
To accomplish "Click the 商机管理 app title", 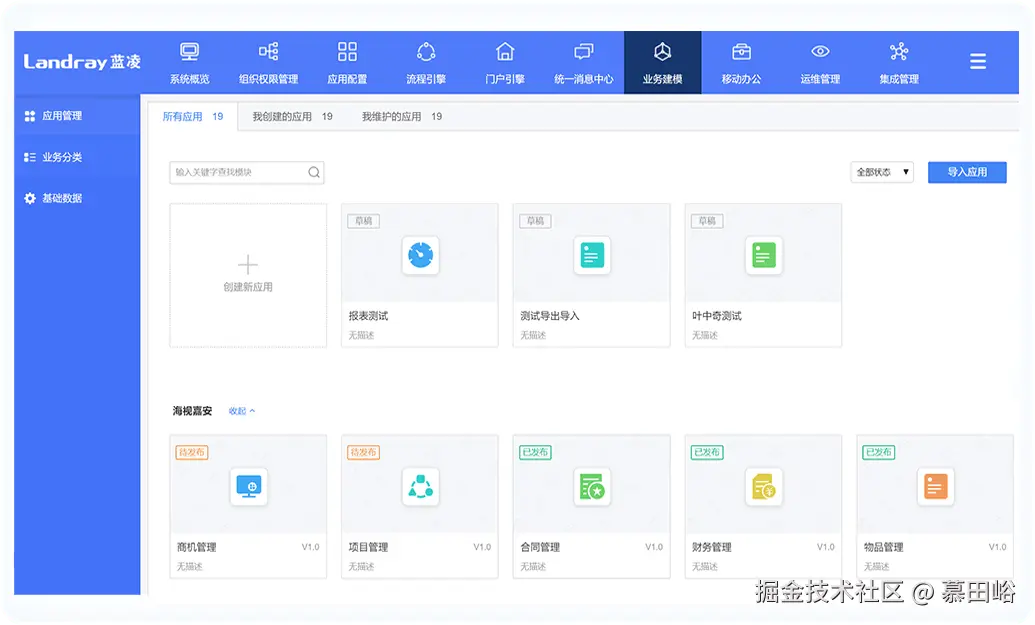I will [197, 547].
